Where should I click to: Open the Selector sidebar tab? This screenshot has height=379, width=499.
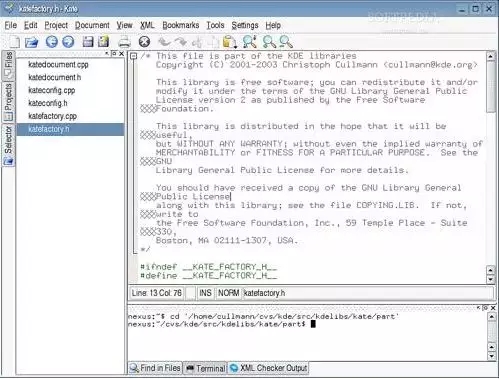(8, 145)
